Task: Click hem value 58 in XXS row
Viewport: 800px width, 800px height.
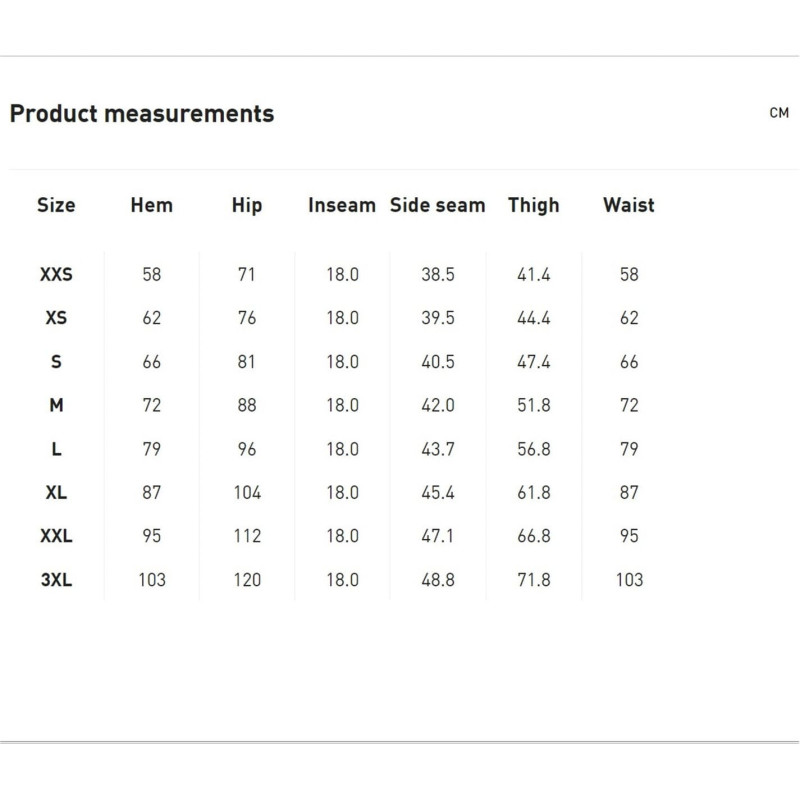Action: coord(152,275)
